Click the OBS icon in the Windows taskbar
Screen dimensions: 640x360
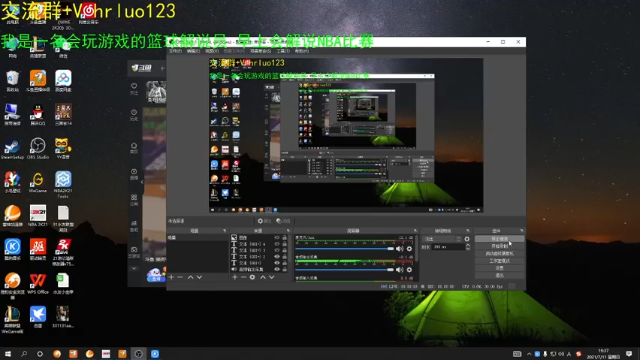coord(138,354)
